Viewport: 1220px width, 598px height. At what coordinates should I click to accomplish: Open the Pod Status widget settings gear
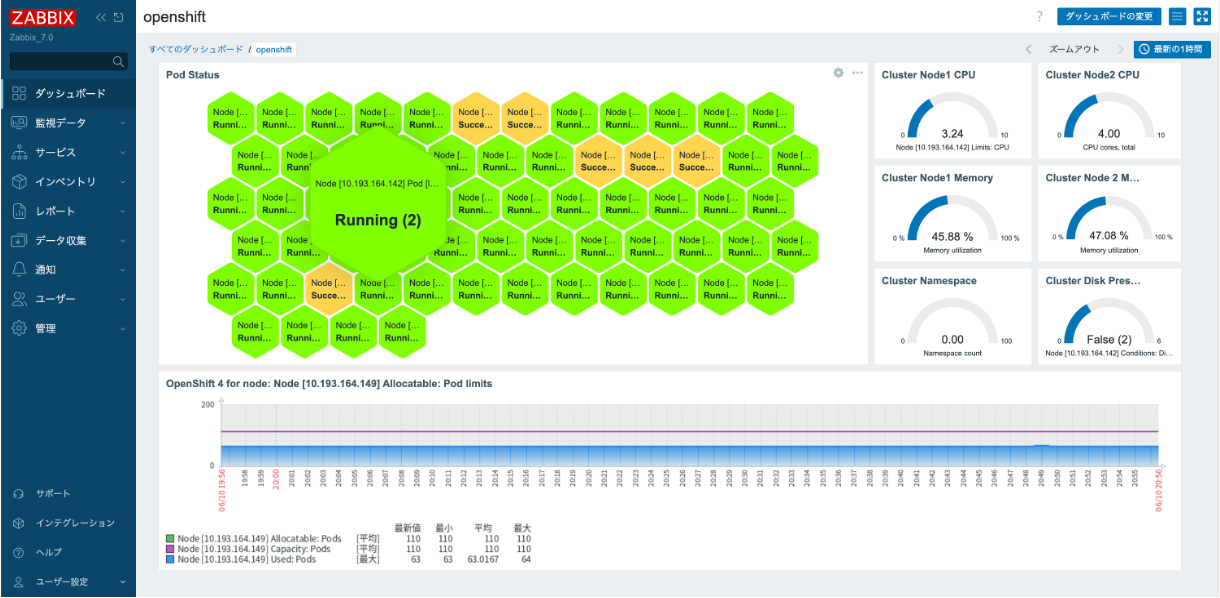[838, 73]
